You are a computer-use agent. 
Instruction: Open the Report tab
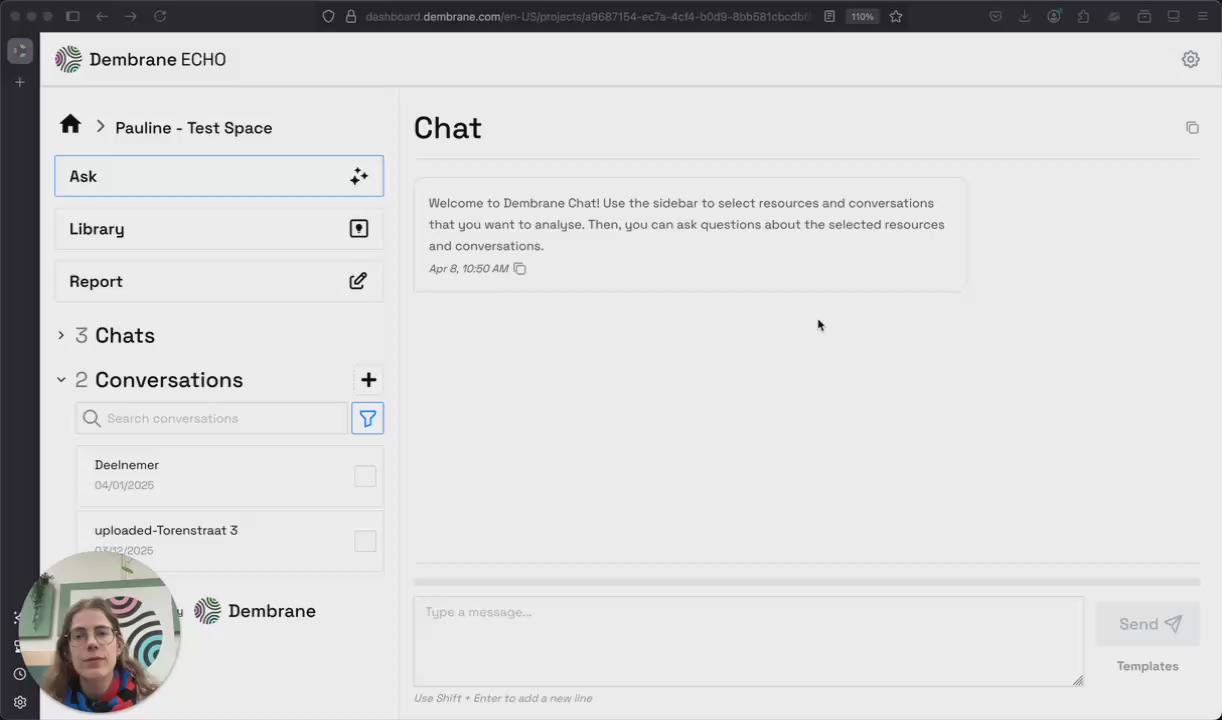click(219, 281)
